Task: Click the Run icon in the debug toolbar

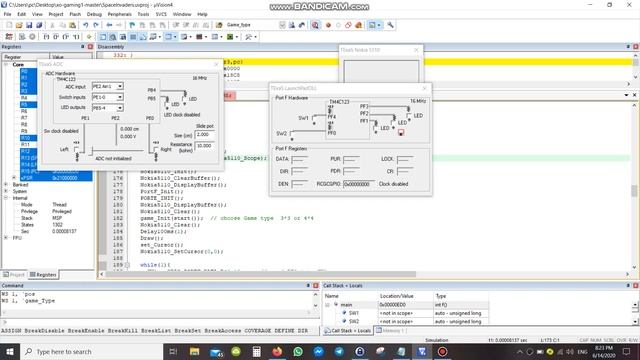Action: tap(22, 37)
